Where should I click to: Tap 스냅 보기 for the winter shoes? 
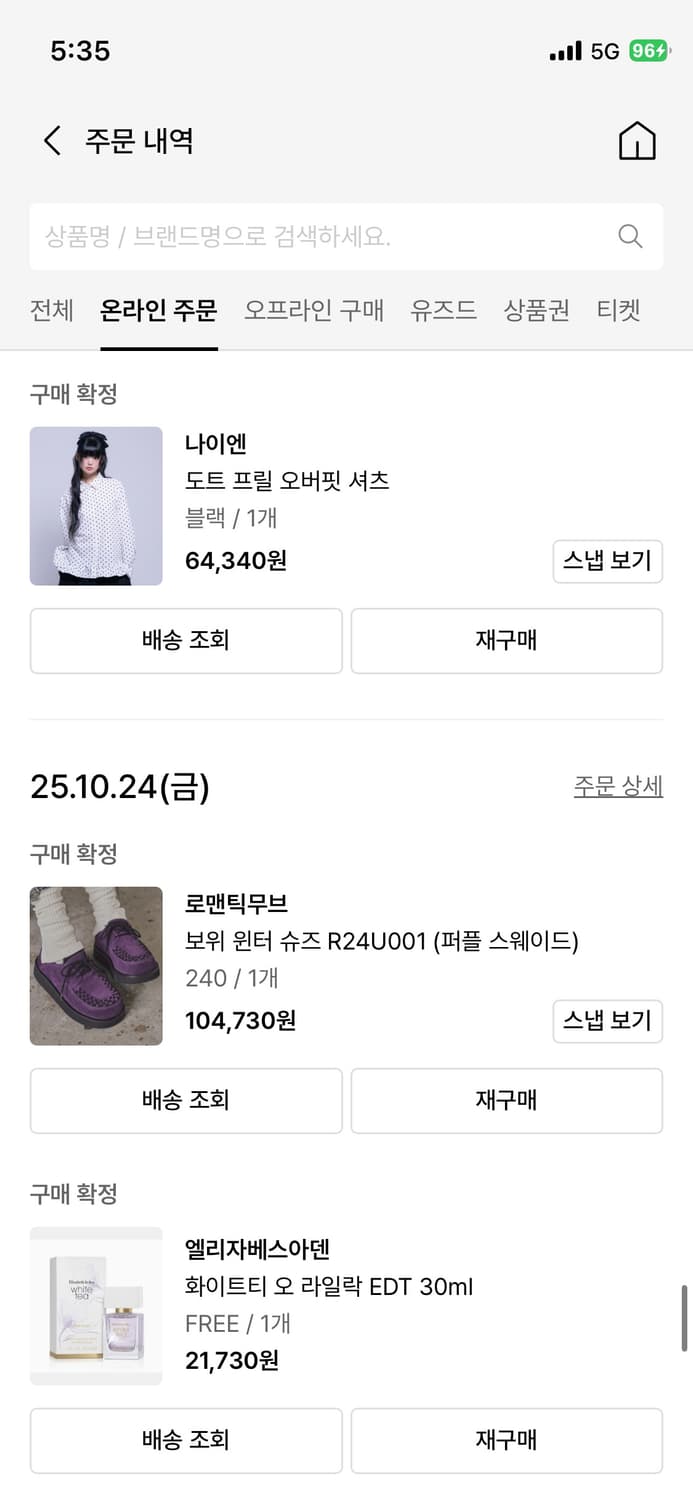point(607,1021)
